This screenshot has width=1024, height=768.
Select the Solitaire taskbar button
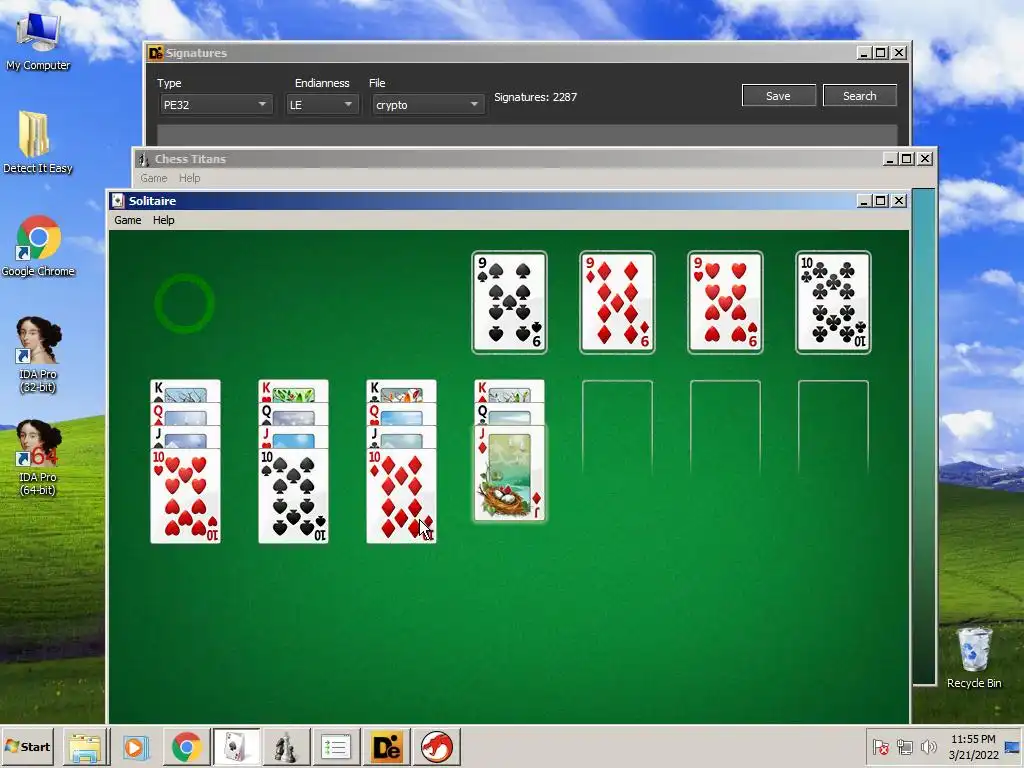(x=236, y=747)
